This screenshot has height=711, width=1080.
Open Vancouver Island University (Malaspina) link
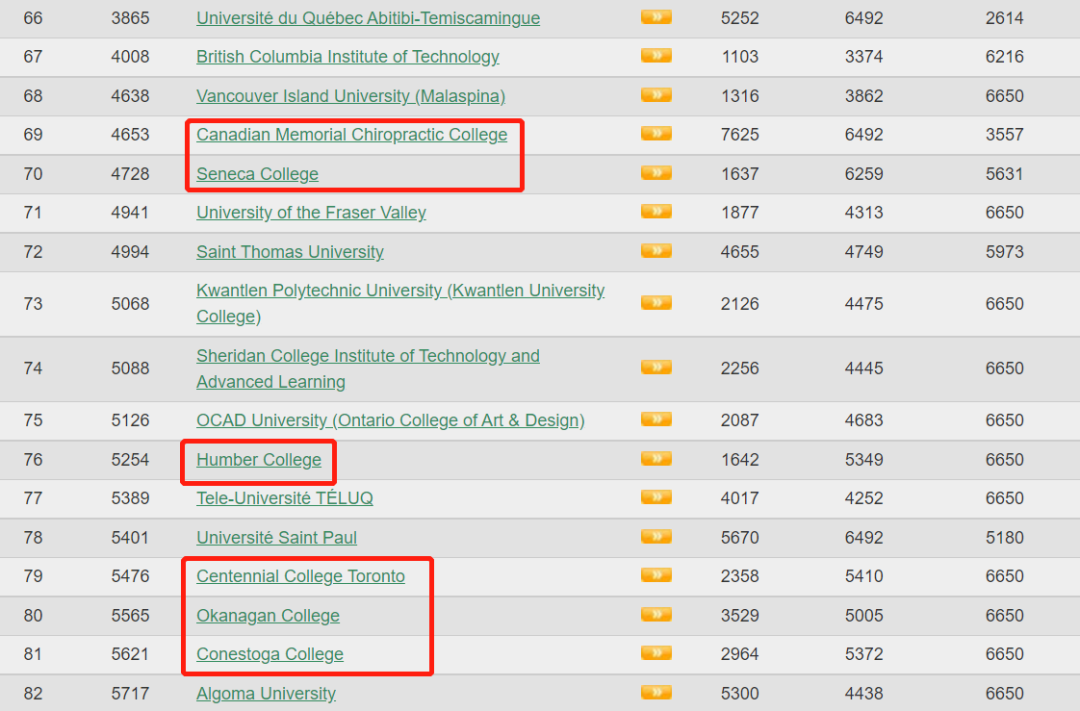[x=351, y=96]
